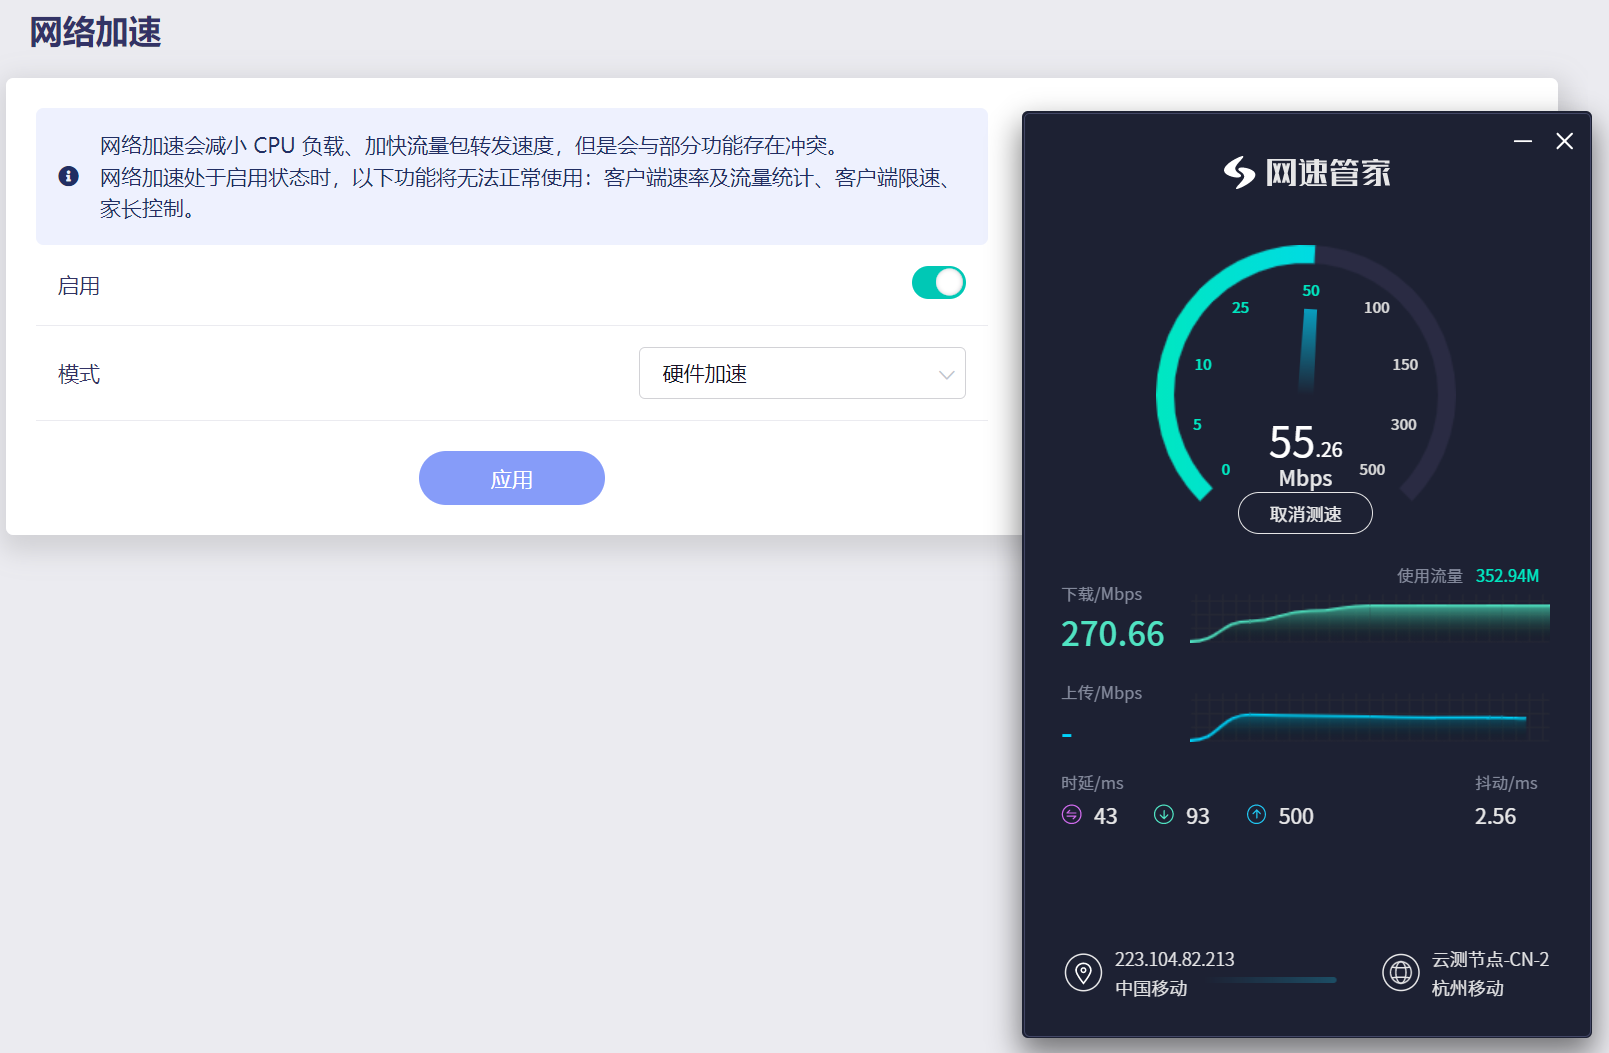Click the 使用流量 352.94M data usage text
The width and height of the screenshot is (1609, 1053).
pyautogui.click(x=1467, y=576)
